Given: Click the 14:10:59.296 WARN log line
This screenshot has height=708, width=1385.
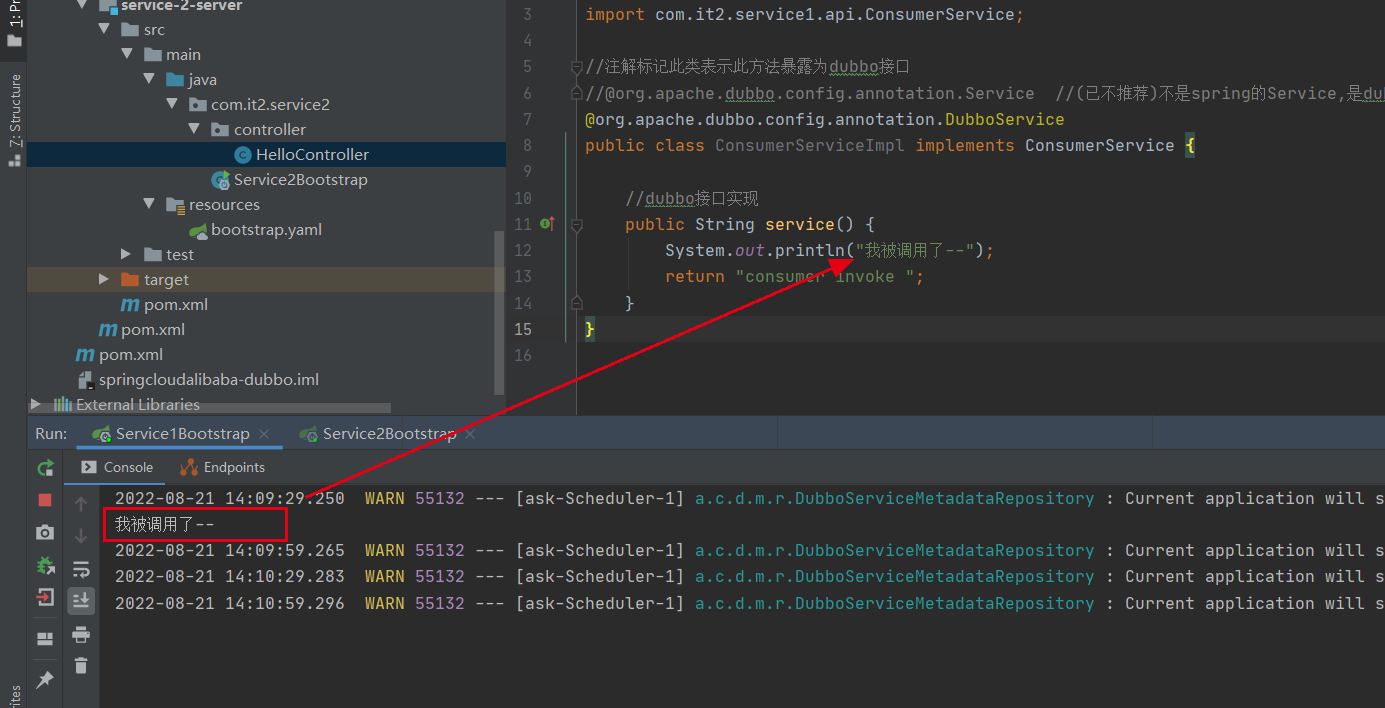Looking at the screenshot, I should click(750, 604).
